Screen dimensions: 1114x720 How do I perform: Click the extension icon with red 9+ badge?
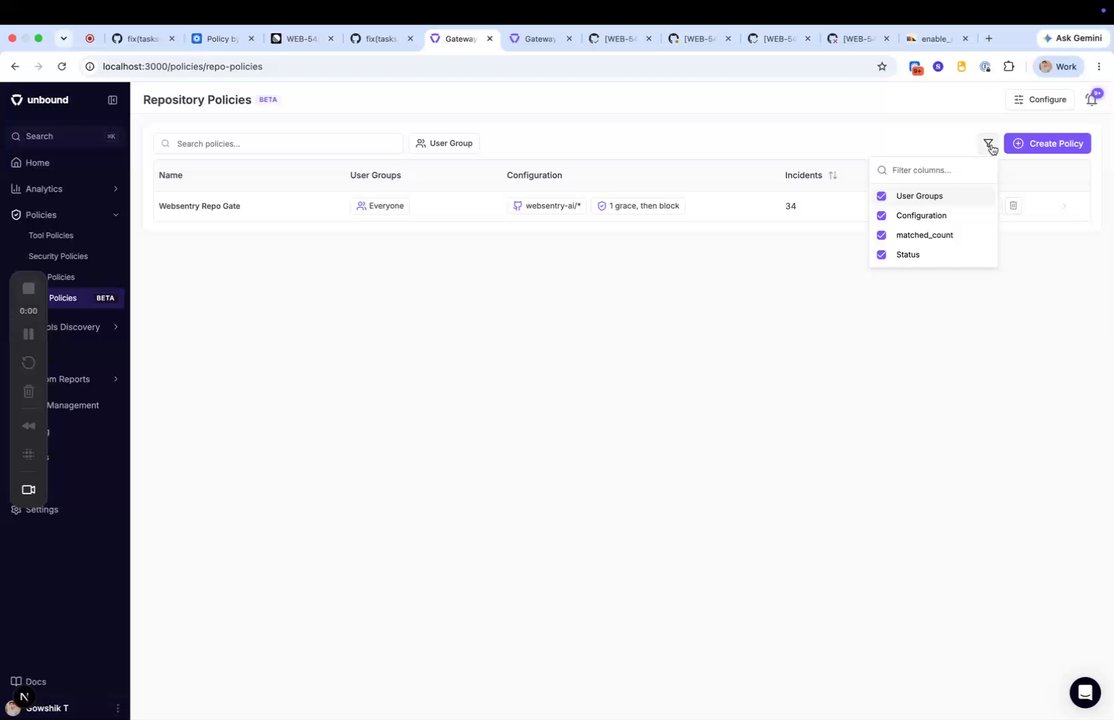coord(915,68)
